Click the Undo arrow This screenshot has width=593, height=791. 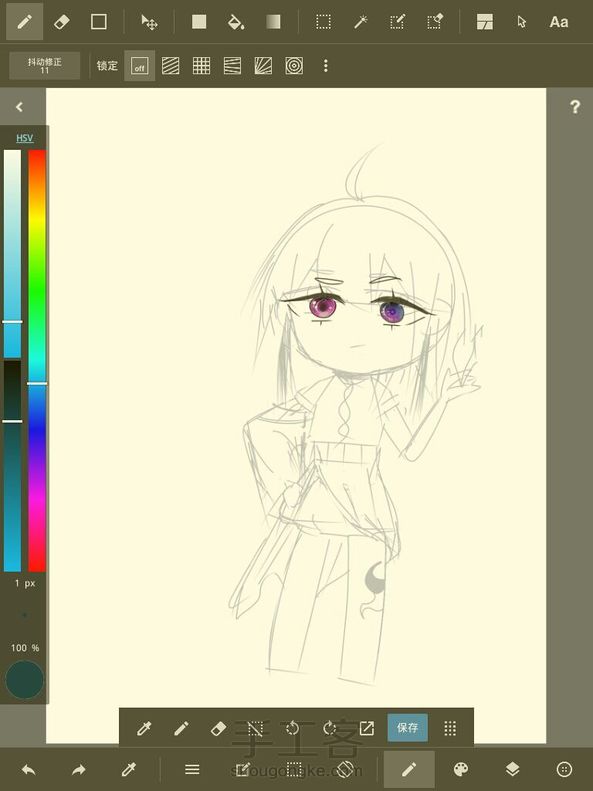(28, 770)
